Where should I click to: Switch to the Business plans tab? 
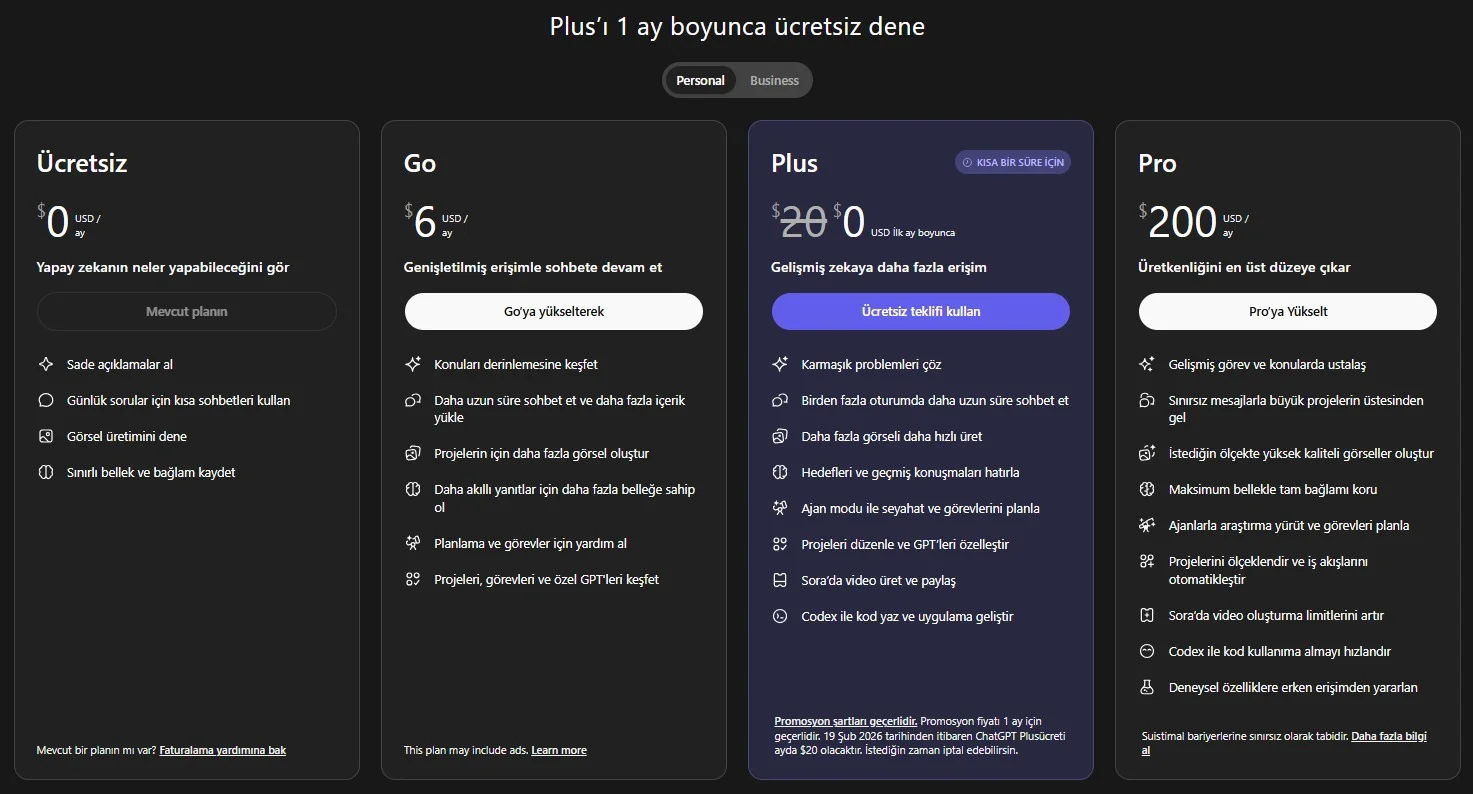(774, 81)
